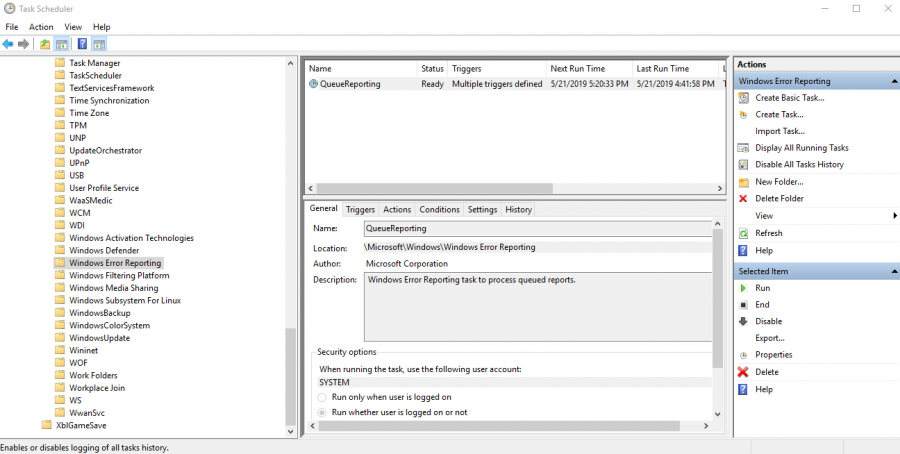Click the task list horizontal scrollbar
900x454 pixels.
coord(434,188)
